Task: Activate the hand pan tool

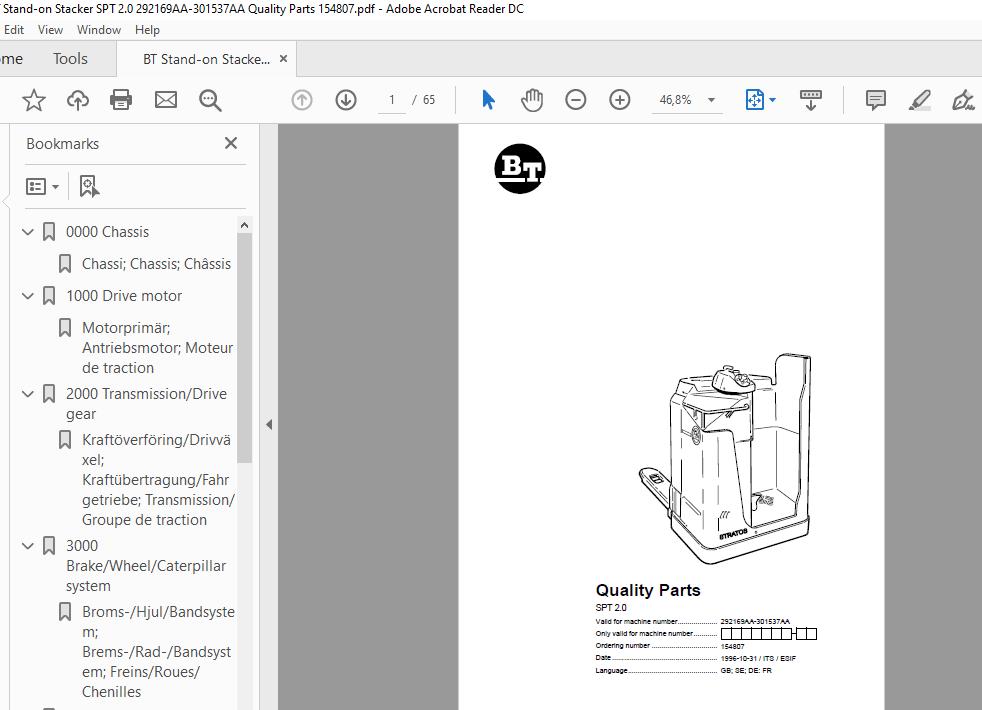Action: (532, 100)
